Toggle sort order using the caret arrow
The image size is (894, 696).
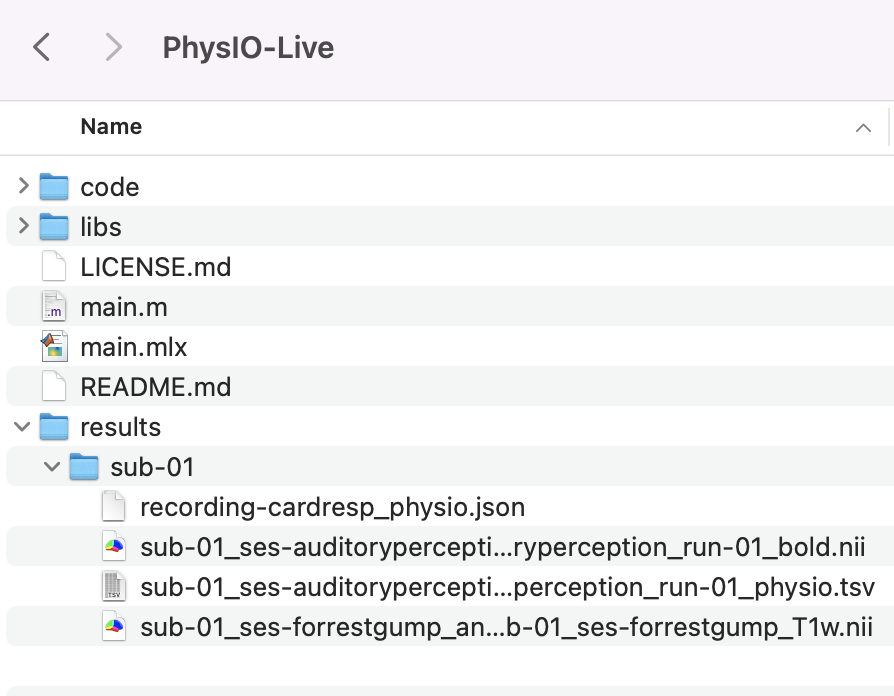click(x=862, y=128)
